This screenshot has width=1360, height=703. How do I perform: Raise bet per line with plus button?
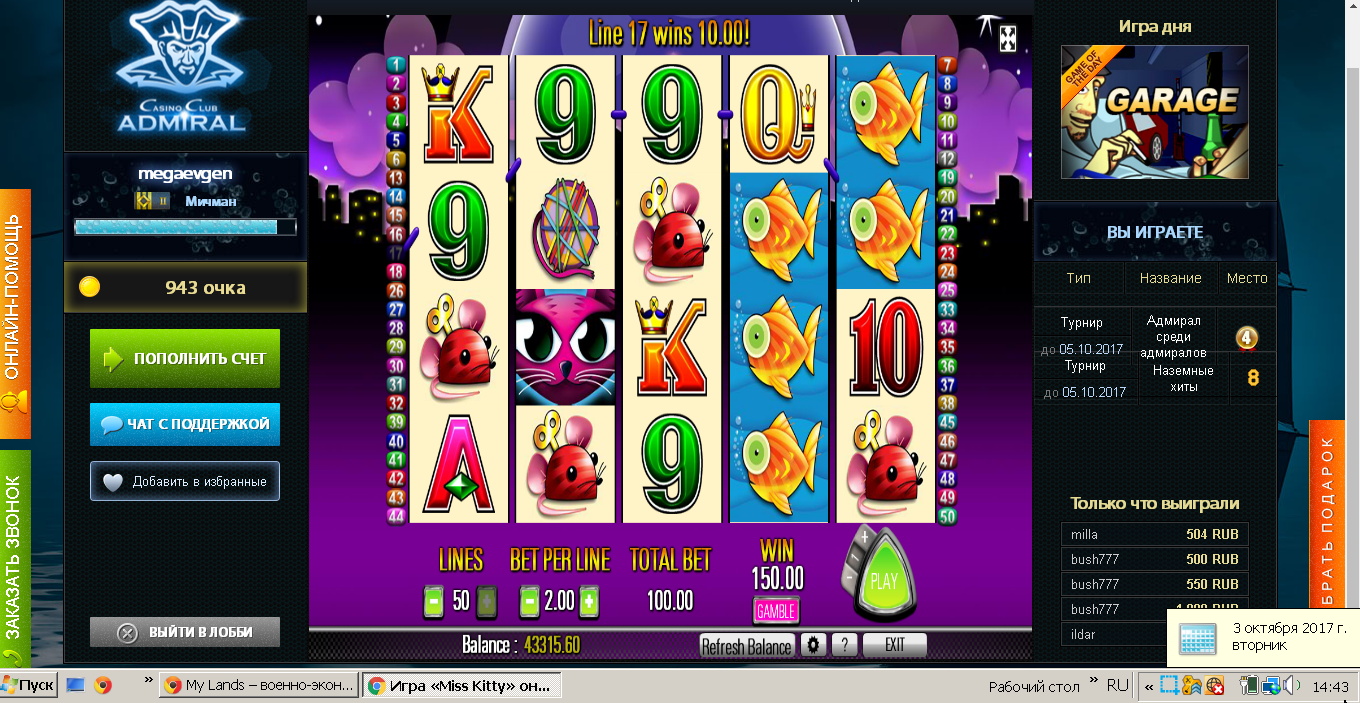point(589,601)
